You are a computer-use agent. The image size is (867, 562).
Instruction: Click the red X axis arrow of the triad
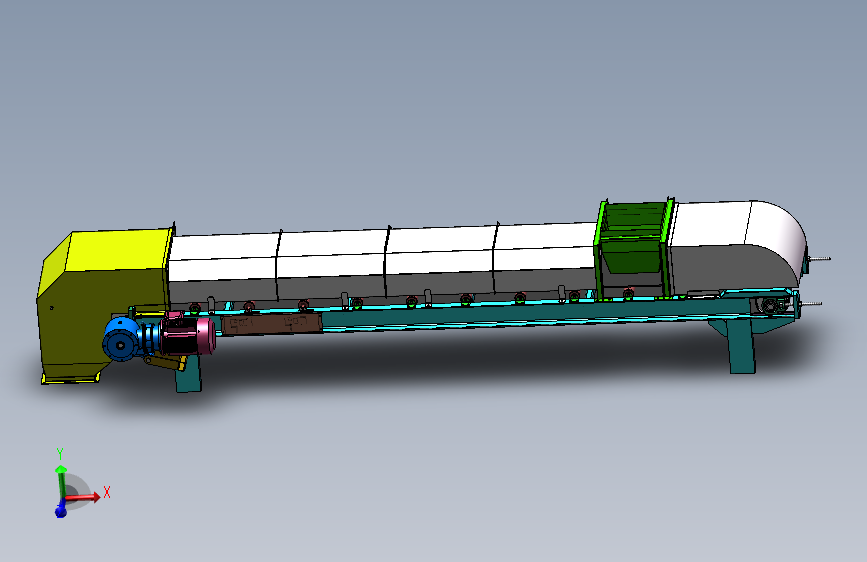(x=83, y=497)
